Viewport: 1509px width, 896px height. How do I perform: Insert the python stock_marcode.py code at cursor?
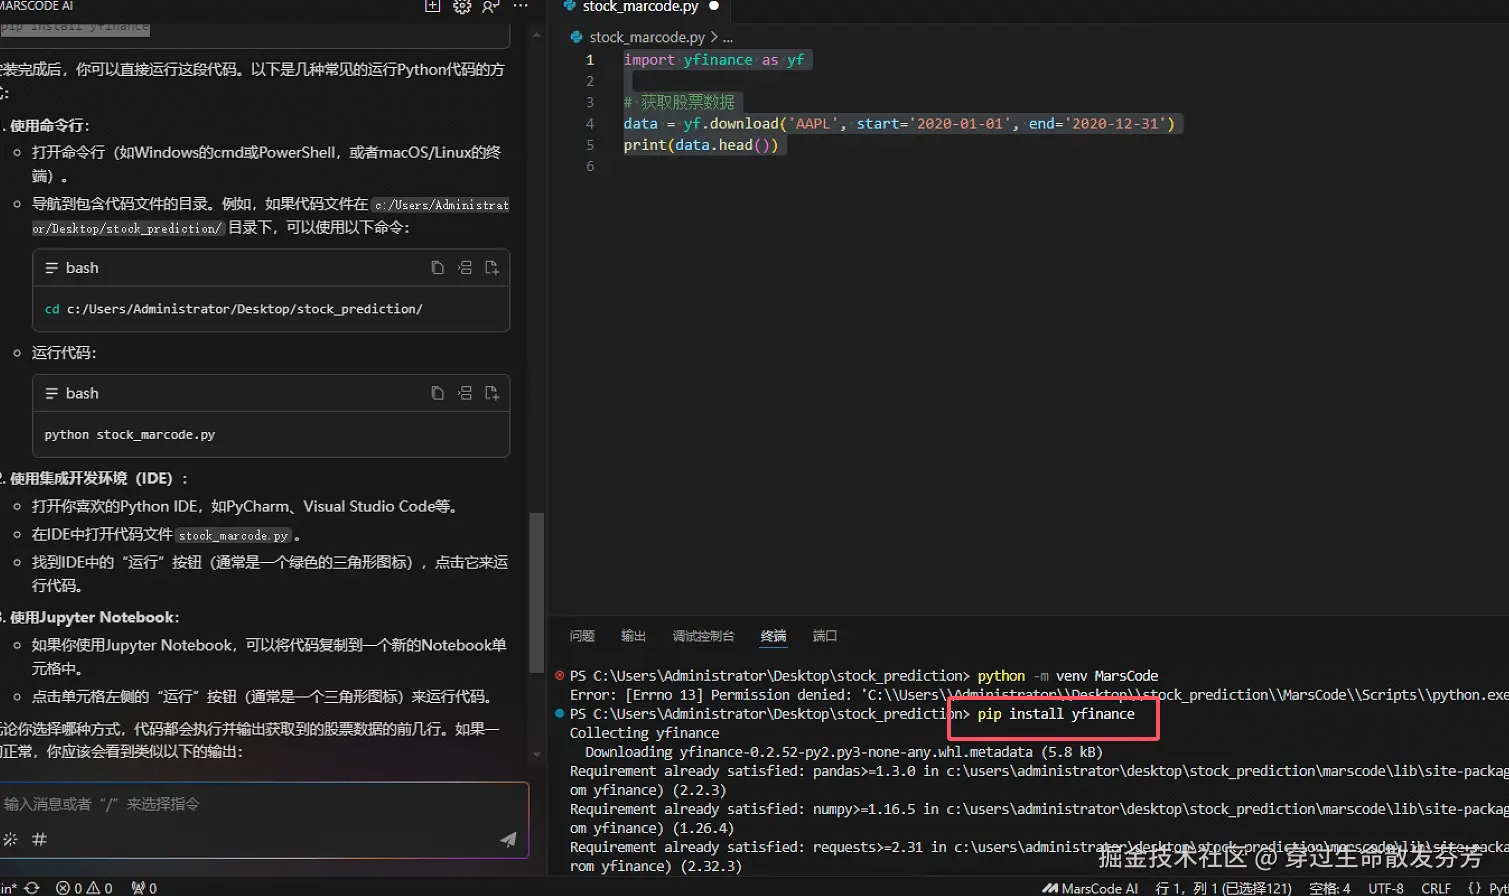click(x=465, y=393)
